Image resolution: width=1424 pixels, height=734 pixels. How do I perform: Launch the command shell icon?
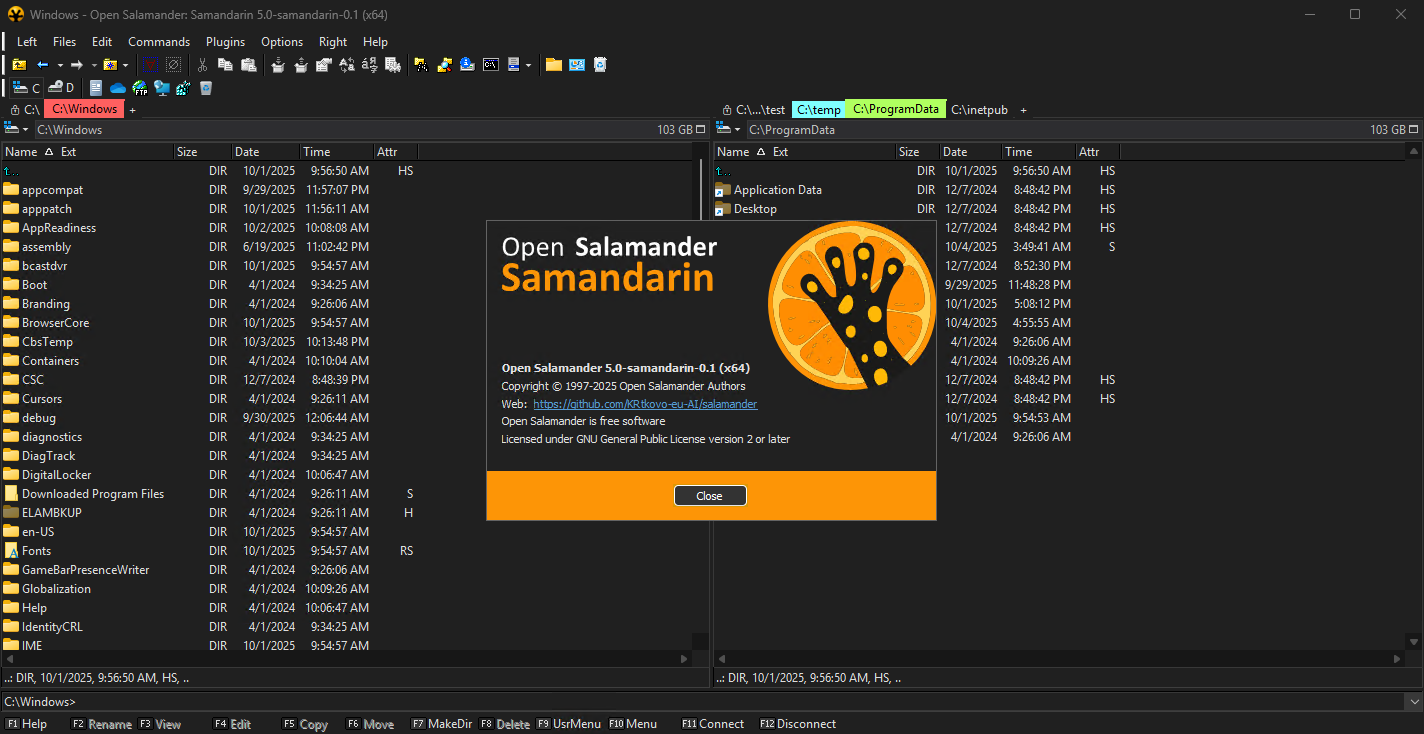490,65
